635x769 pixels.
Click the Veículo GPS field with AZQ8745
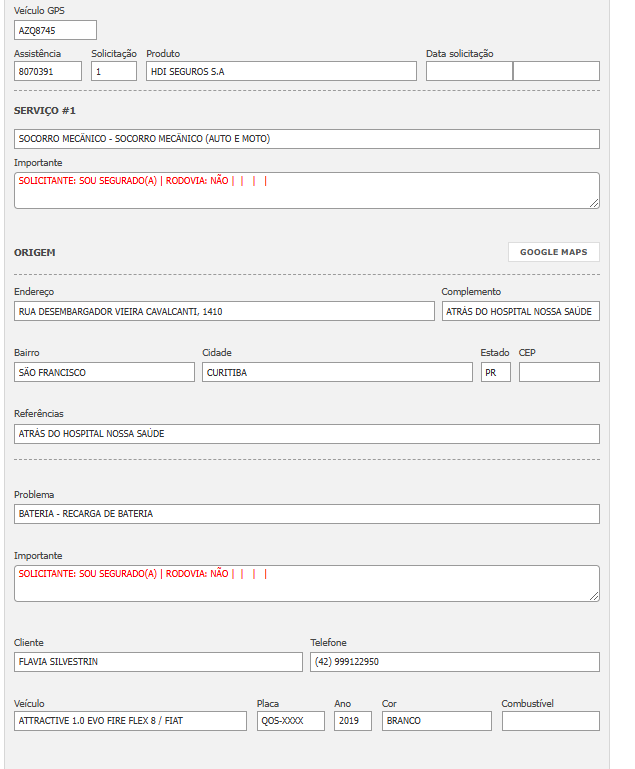click(x=56, y=30)
